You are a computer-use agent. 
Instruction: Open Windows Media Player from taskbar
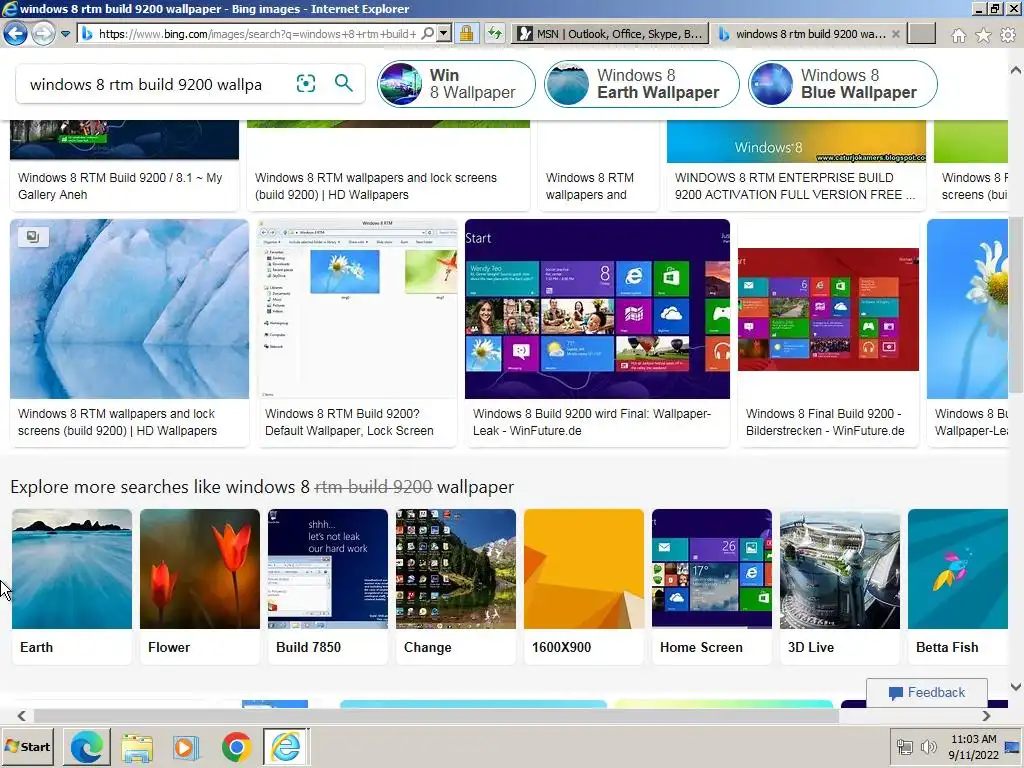click(x=186, y=746)
